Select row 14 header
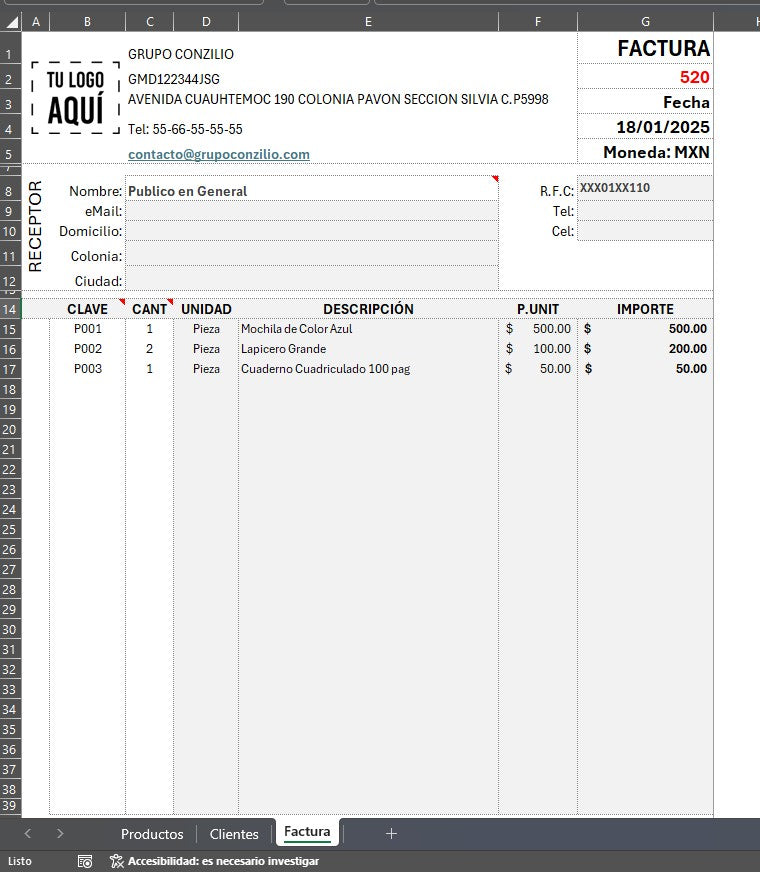Viewport: 760px width, 872px height. click(10, 309)
